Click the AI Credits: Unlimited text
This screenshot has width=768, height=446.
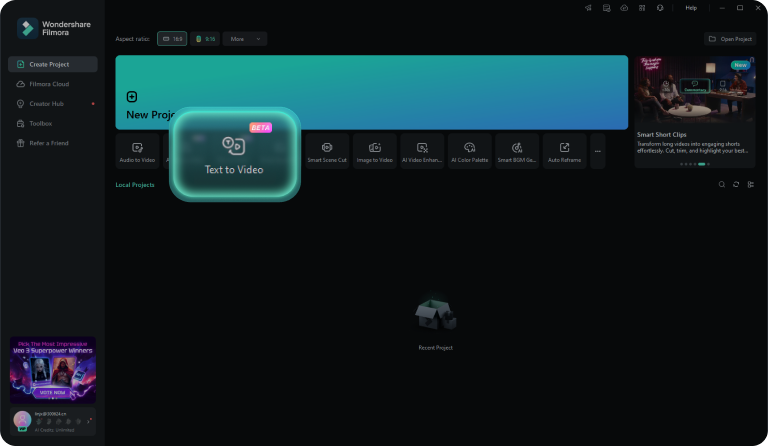click(x=54, y=430)
